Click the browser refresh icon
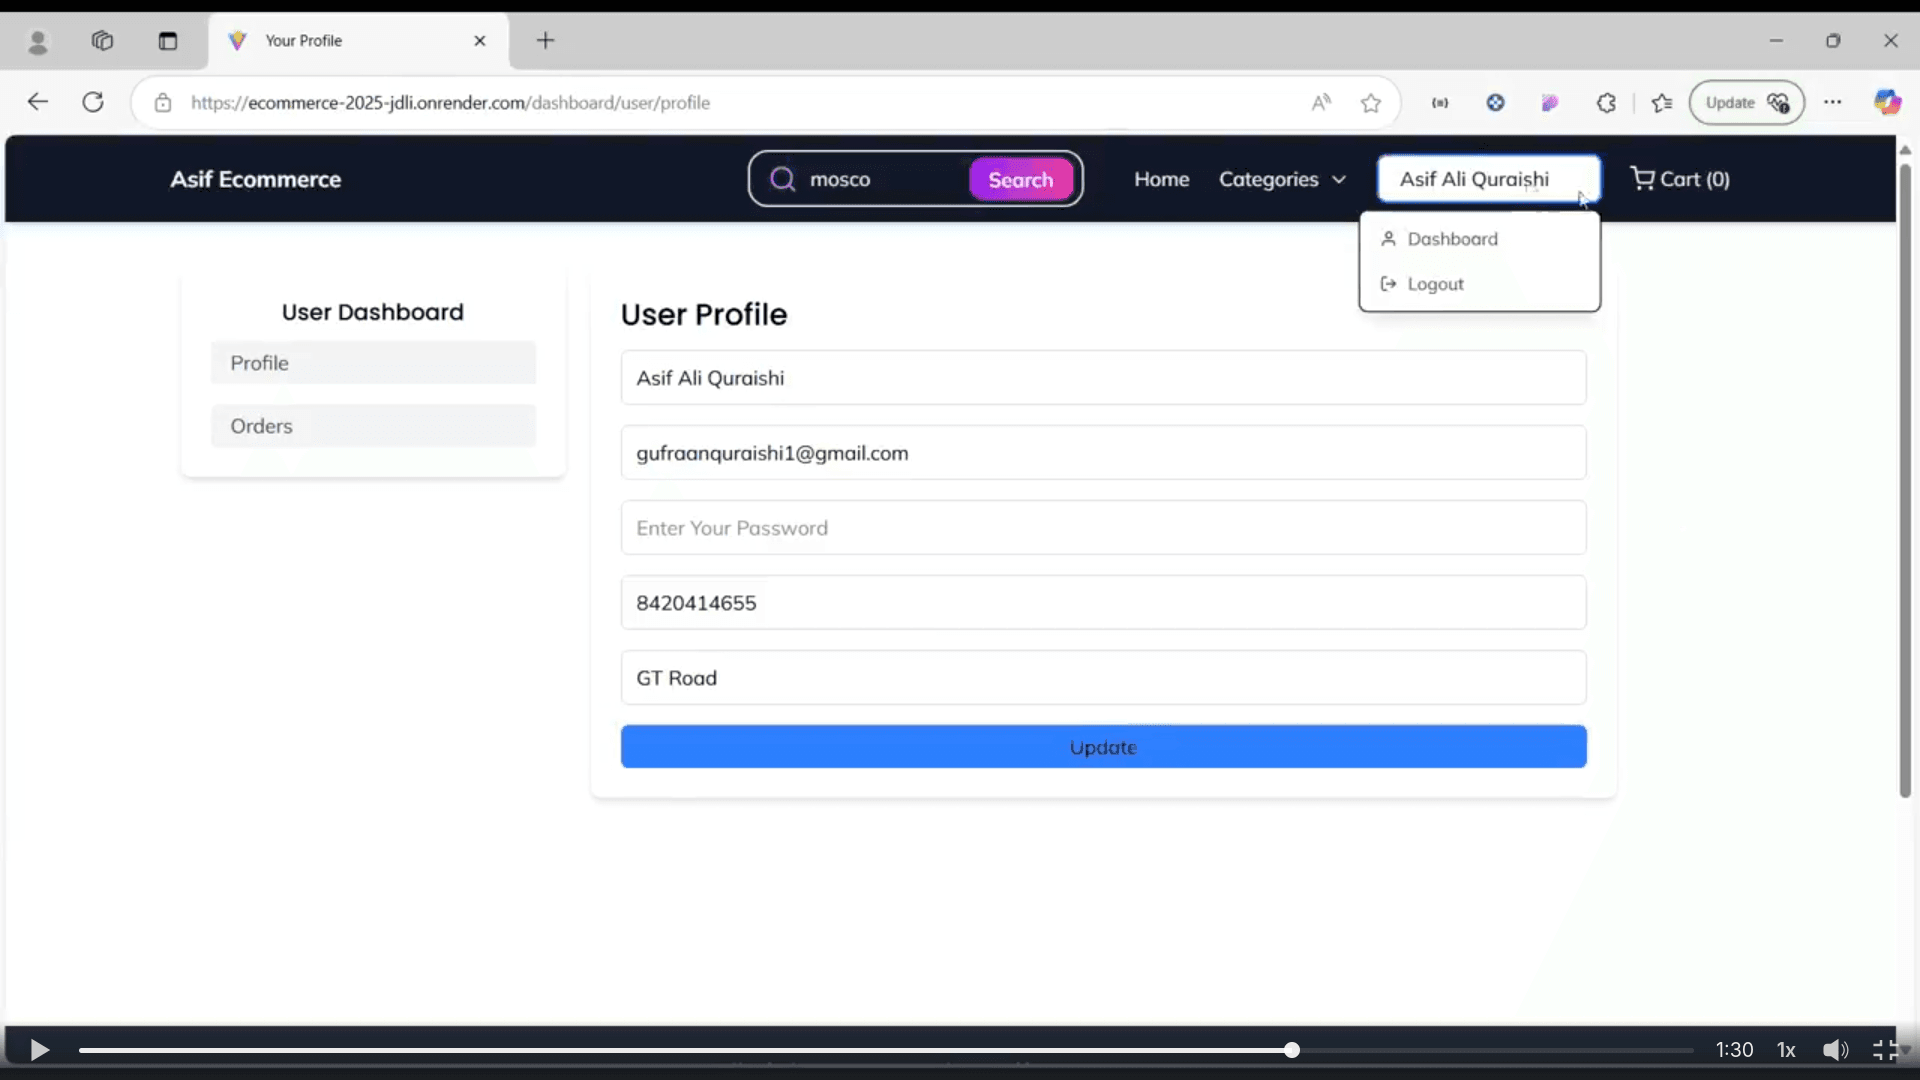Viewport: 1920px width, 1080px height. (93, 102)
